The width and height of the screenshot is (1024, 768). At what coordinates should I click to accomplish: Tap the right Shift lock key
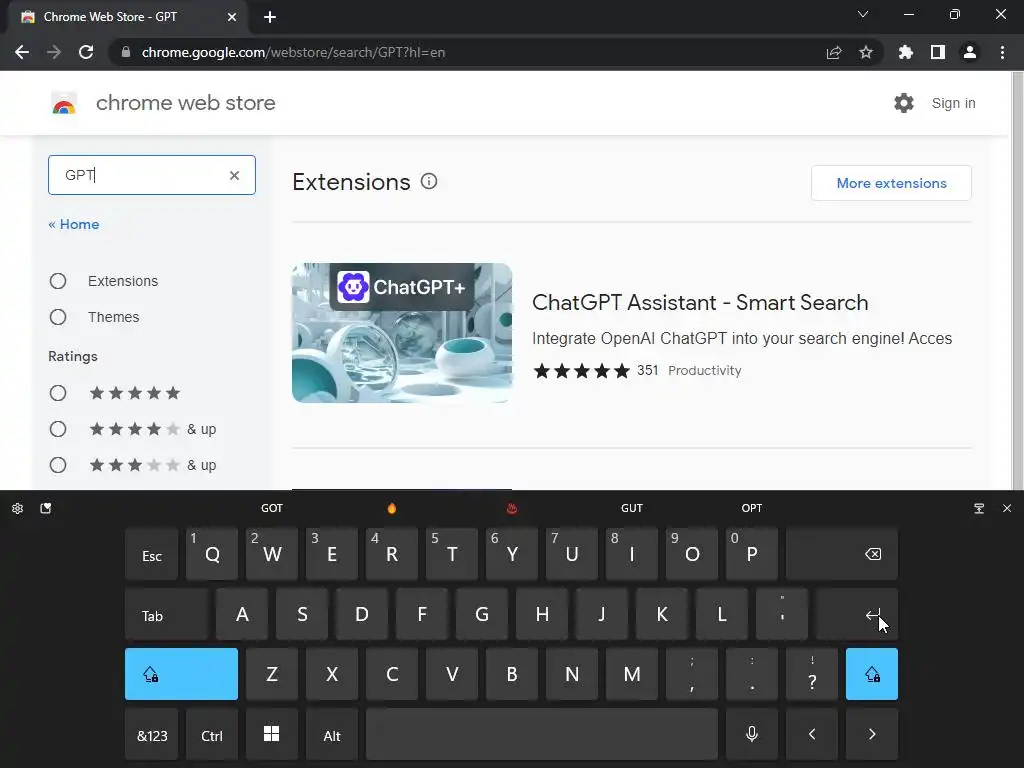point(872,674)
